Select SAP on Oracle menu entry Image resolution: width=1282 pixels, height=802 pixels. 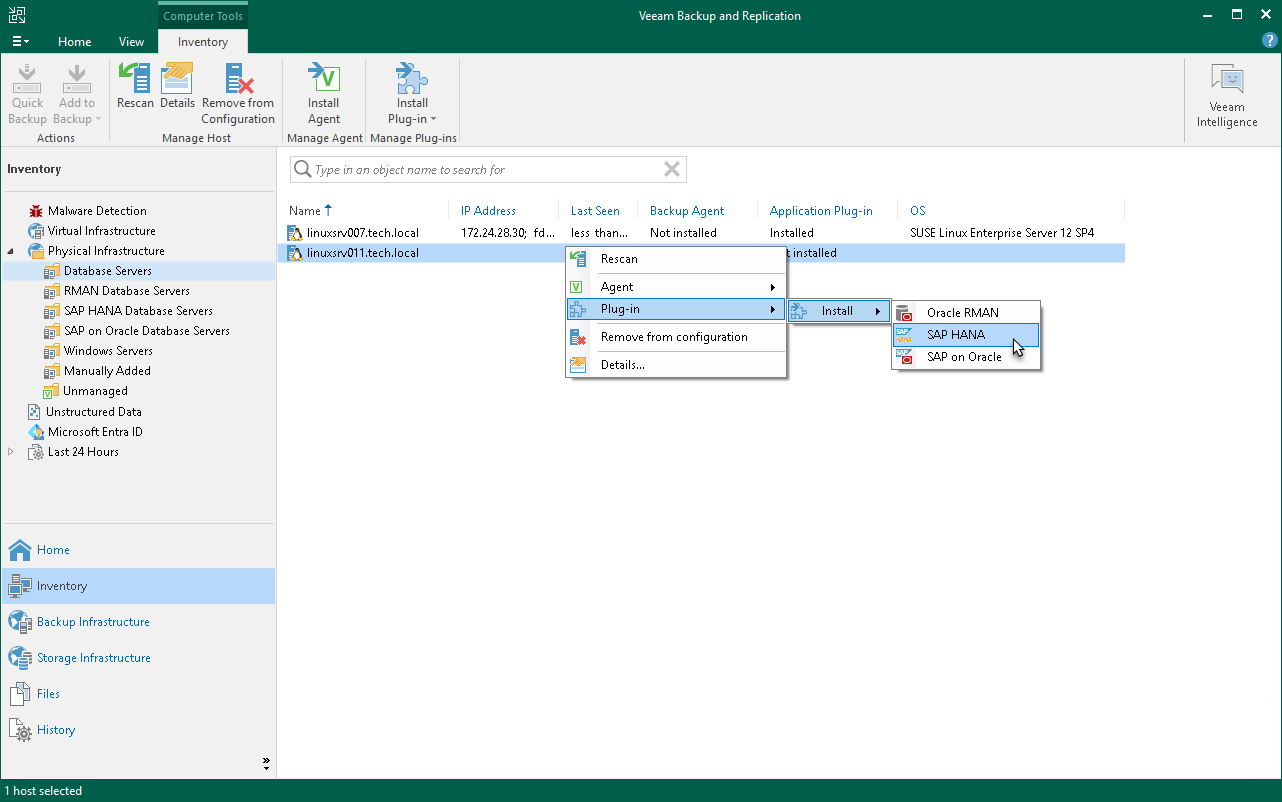966,357
